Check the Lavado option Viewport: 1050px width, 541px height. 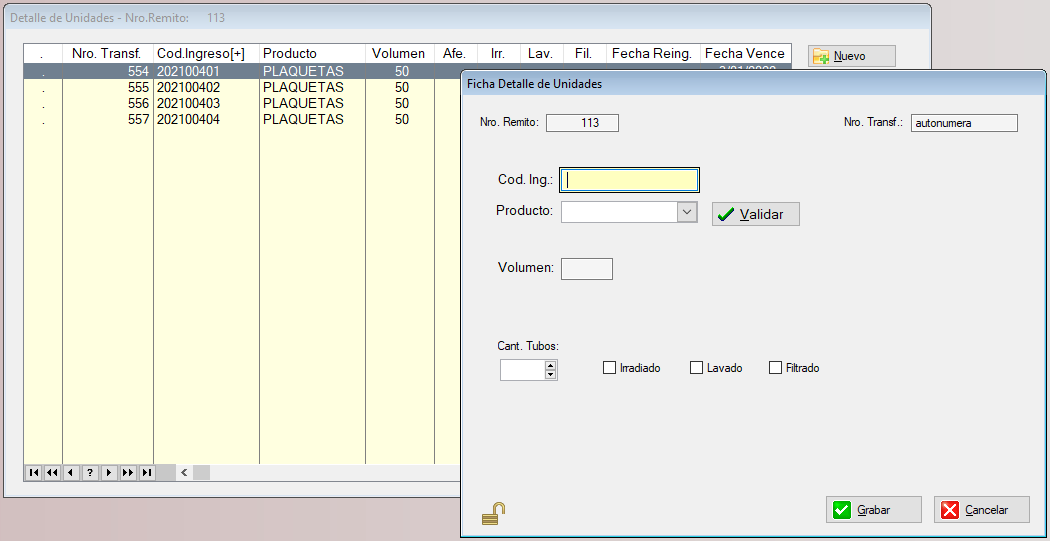click(x=696, y=368)
